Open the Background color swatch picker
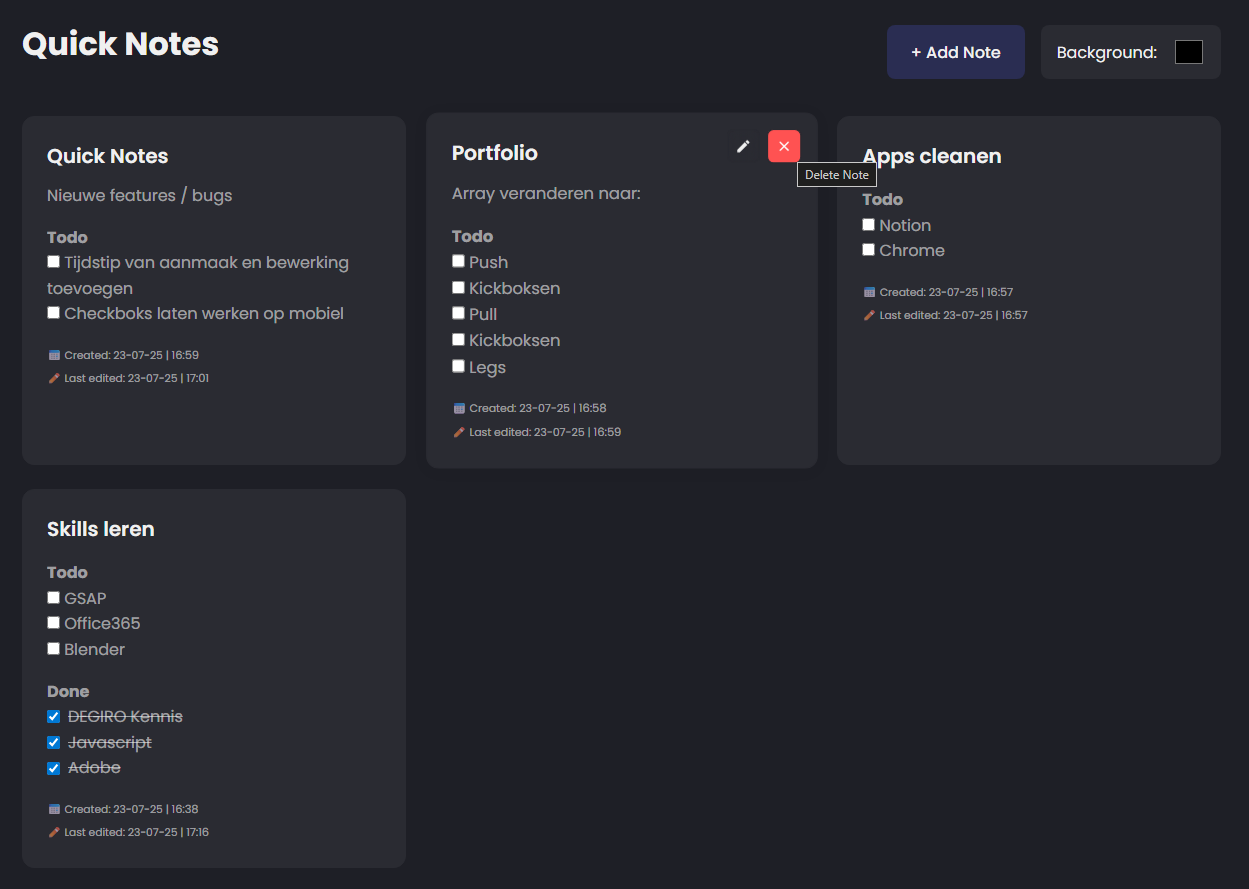The image size is (1249, 889). pyautogui.click(x=1188, y=52)
